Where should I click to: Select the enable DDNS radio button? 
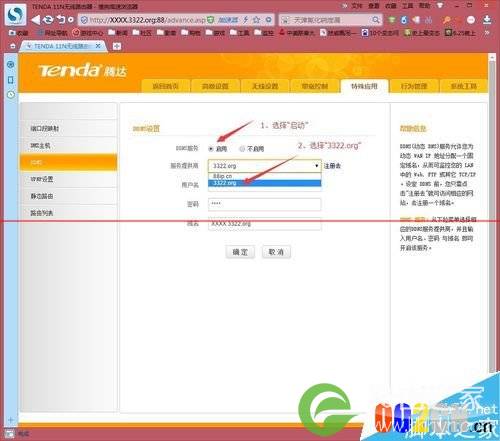click(x=211, y=149)
